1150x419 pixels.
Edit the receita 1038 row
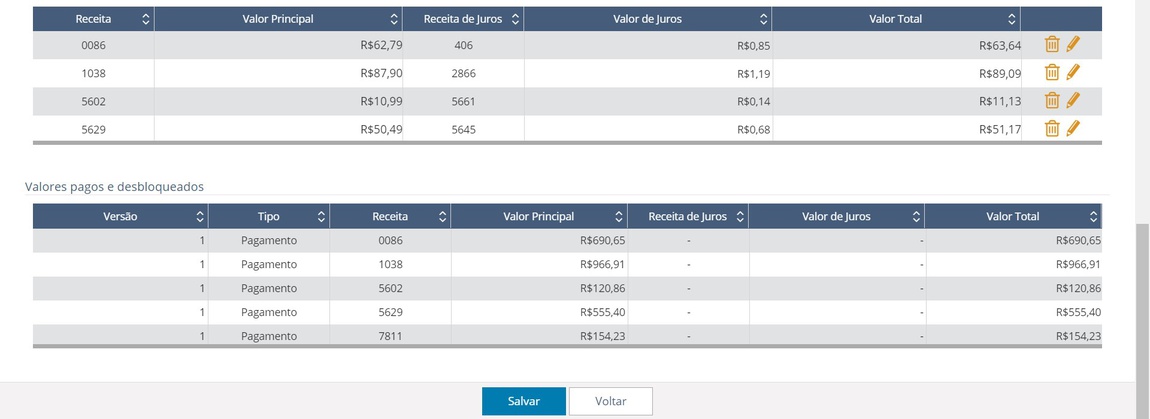[x=1073, y=73]
